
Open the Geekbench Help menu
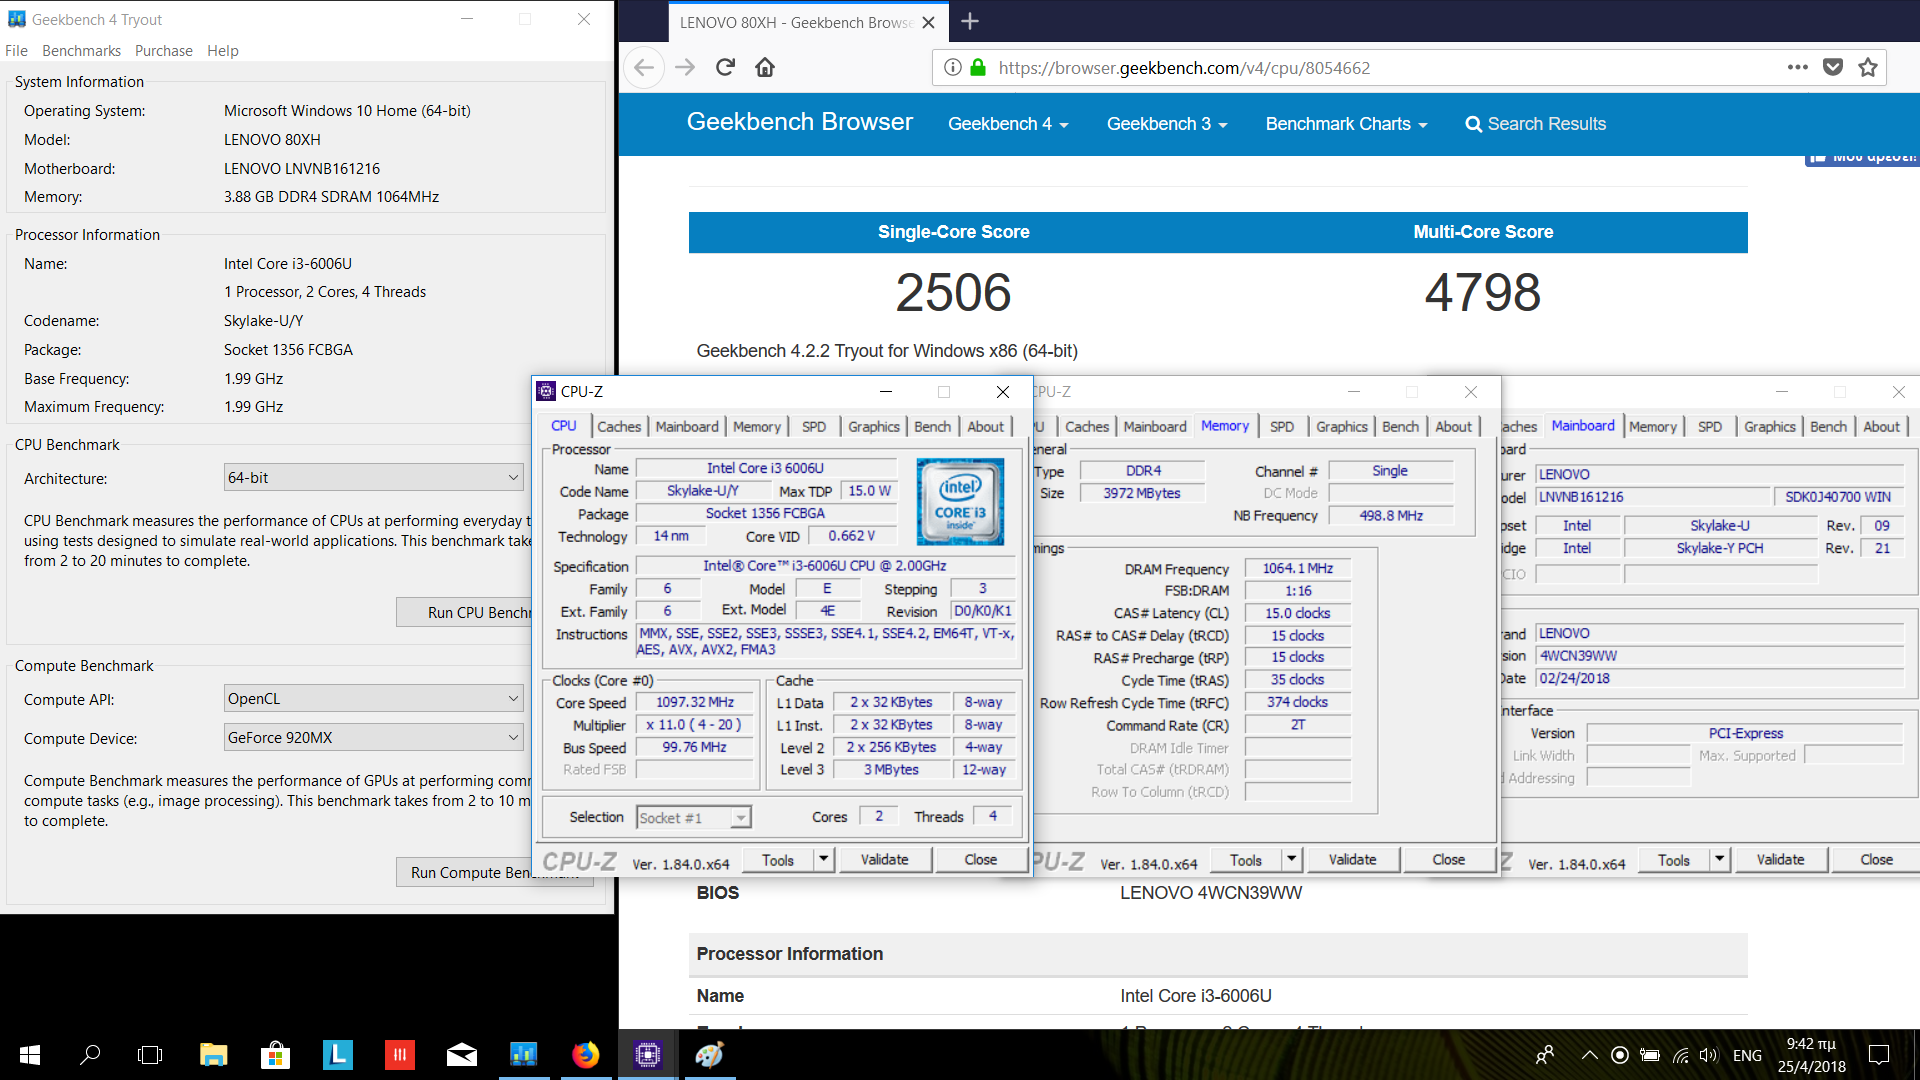pos(223,51)
